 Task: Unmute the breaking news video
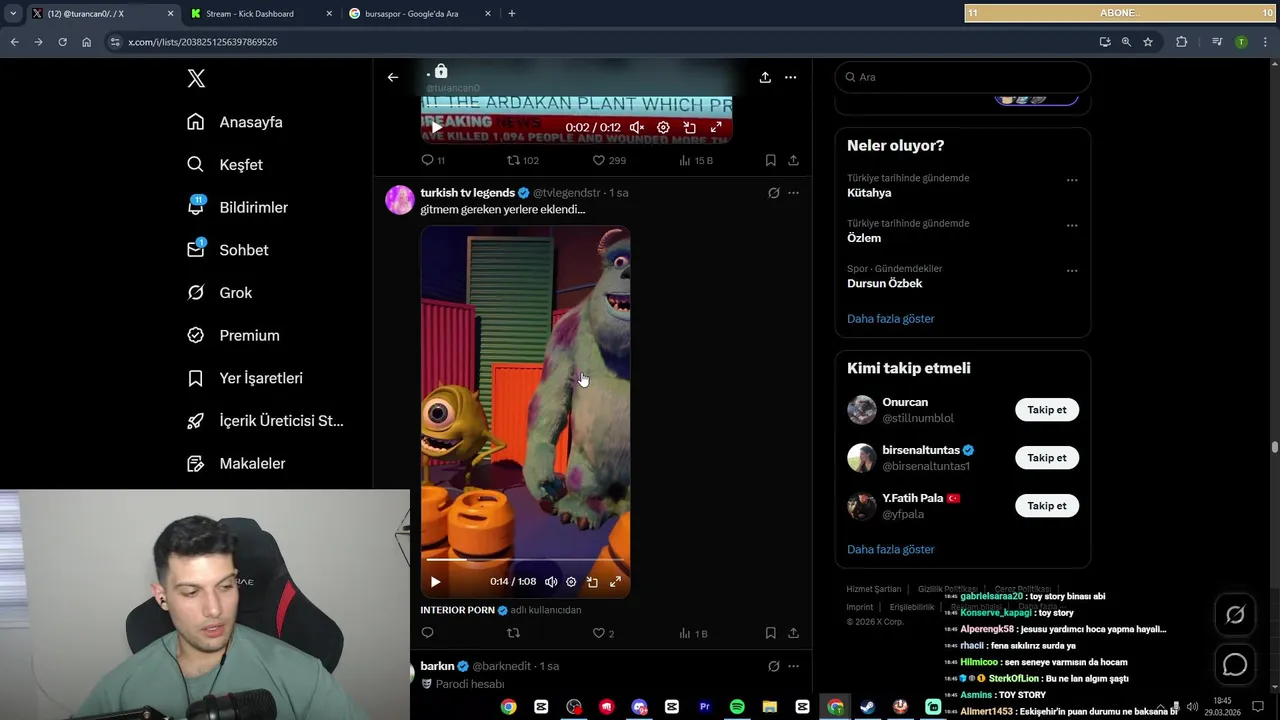click(x=637, y=127)
